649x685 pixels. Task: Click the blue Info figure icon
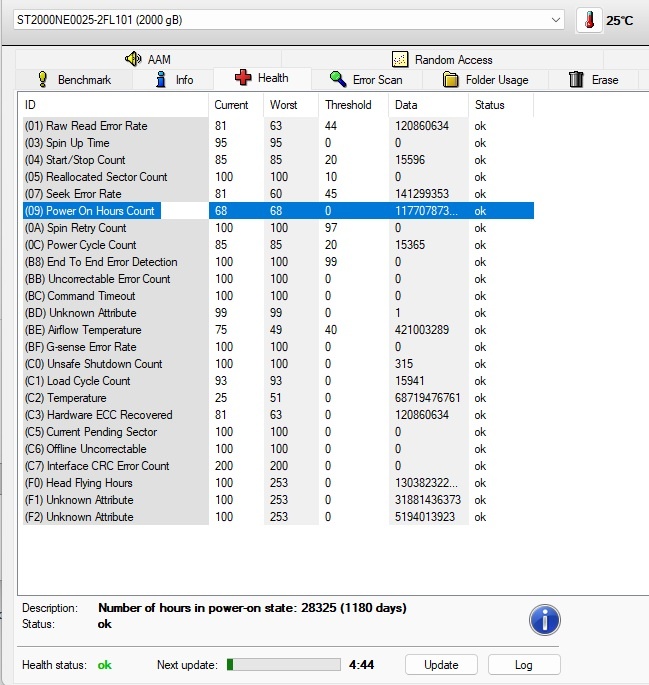161,79
